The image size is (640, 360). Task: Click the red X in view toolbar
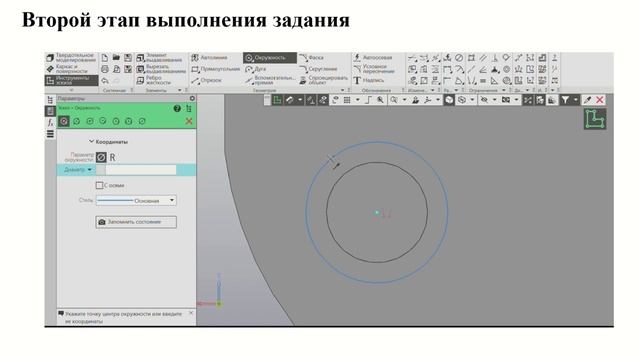pyautogui.click(x=600, y=100)
